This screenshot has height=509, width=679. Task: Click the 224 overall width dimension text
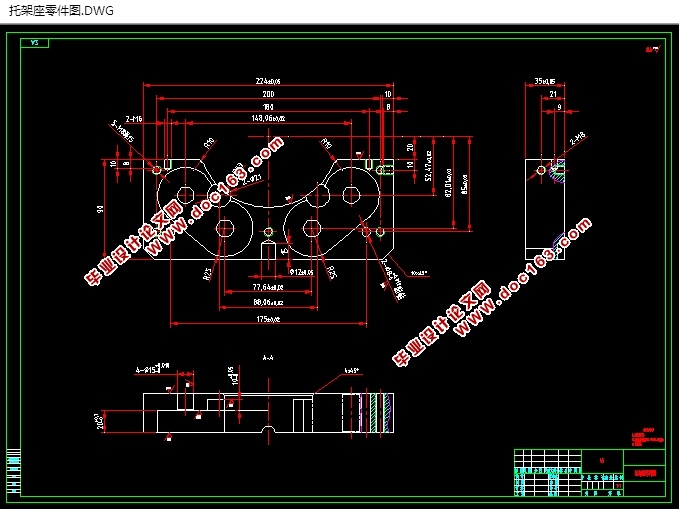click(x=267, y=82)
